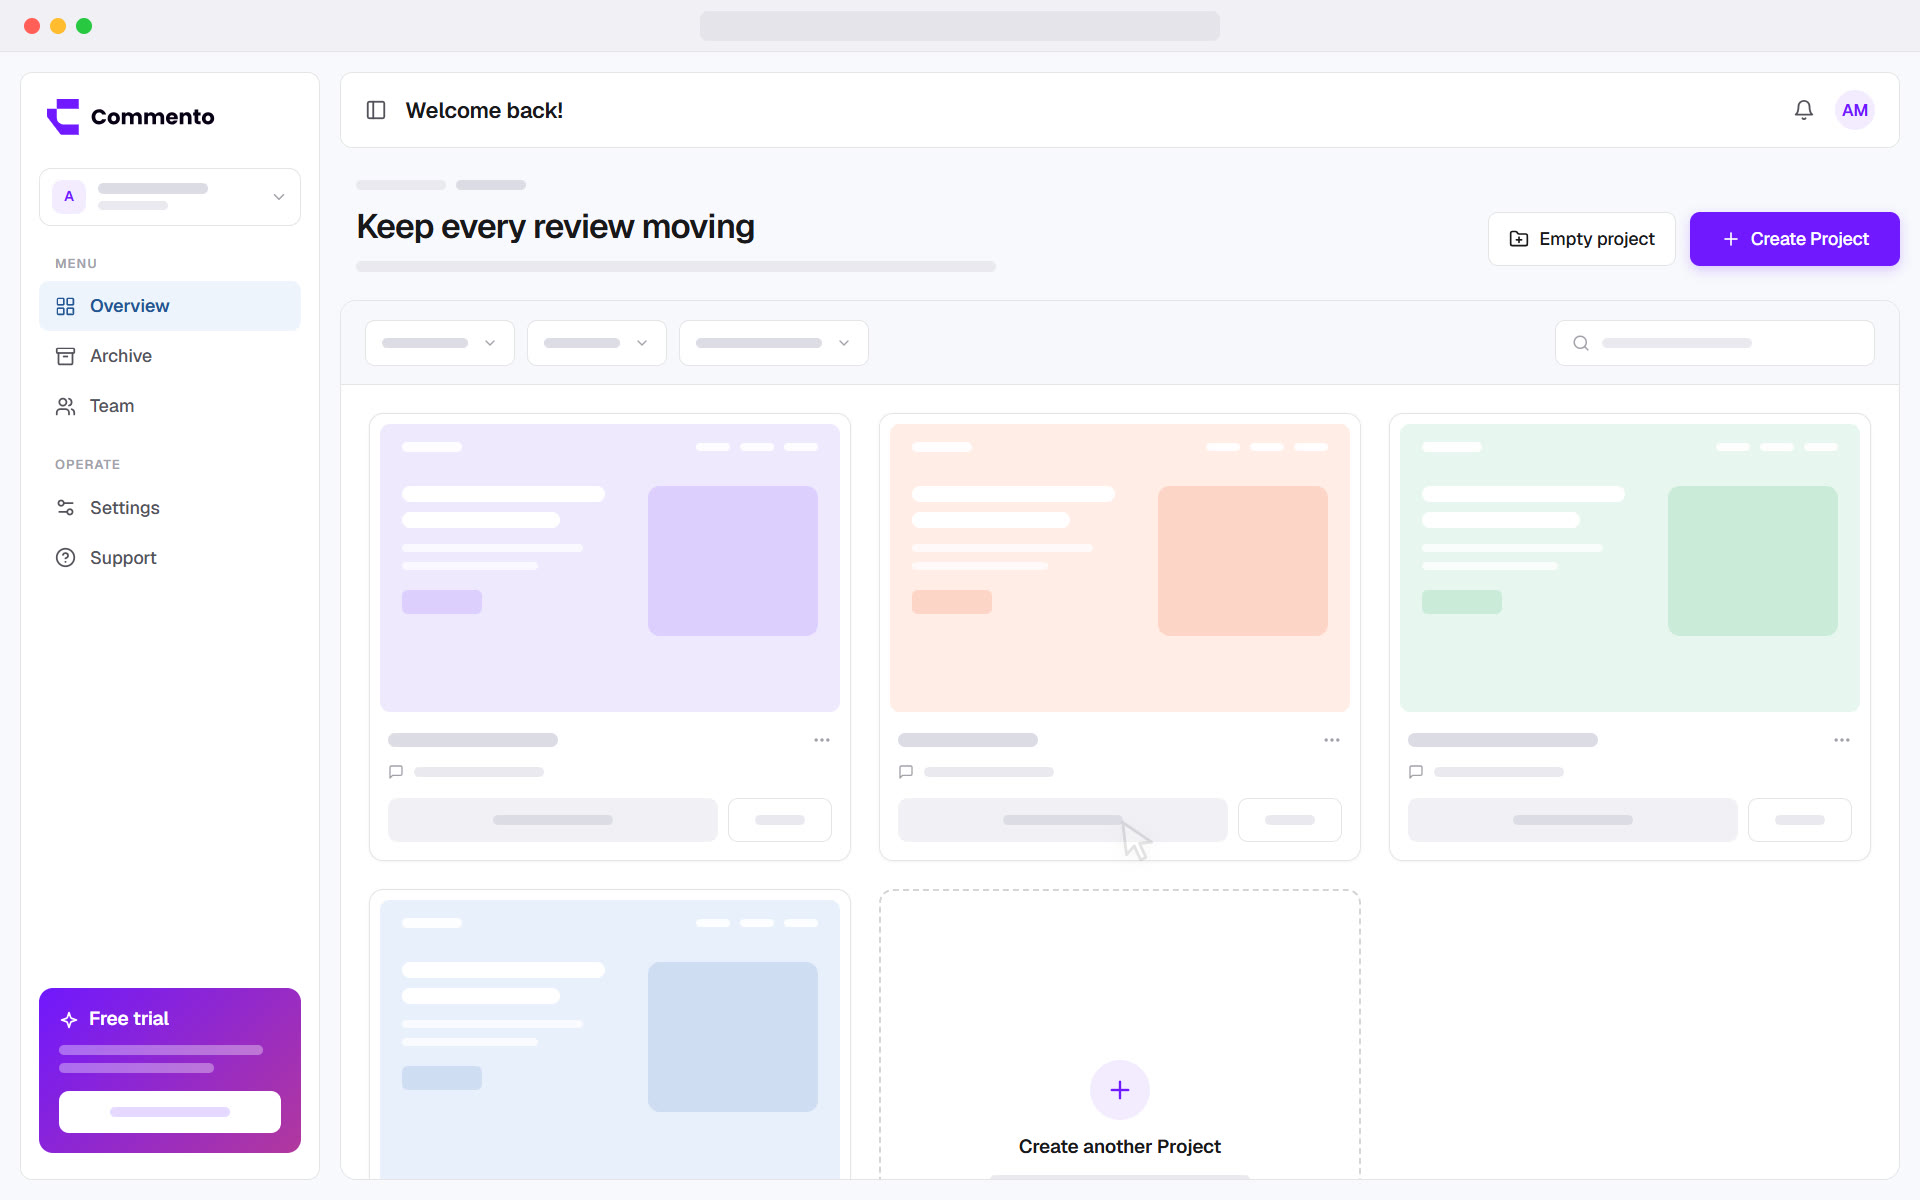Image resolution: width=1920 pixels, height=1200 pixels.
Task: Open more options on purple project card
Action: pyautogui.click(x=822, y=740)
